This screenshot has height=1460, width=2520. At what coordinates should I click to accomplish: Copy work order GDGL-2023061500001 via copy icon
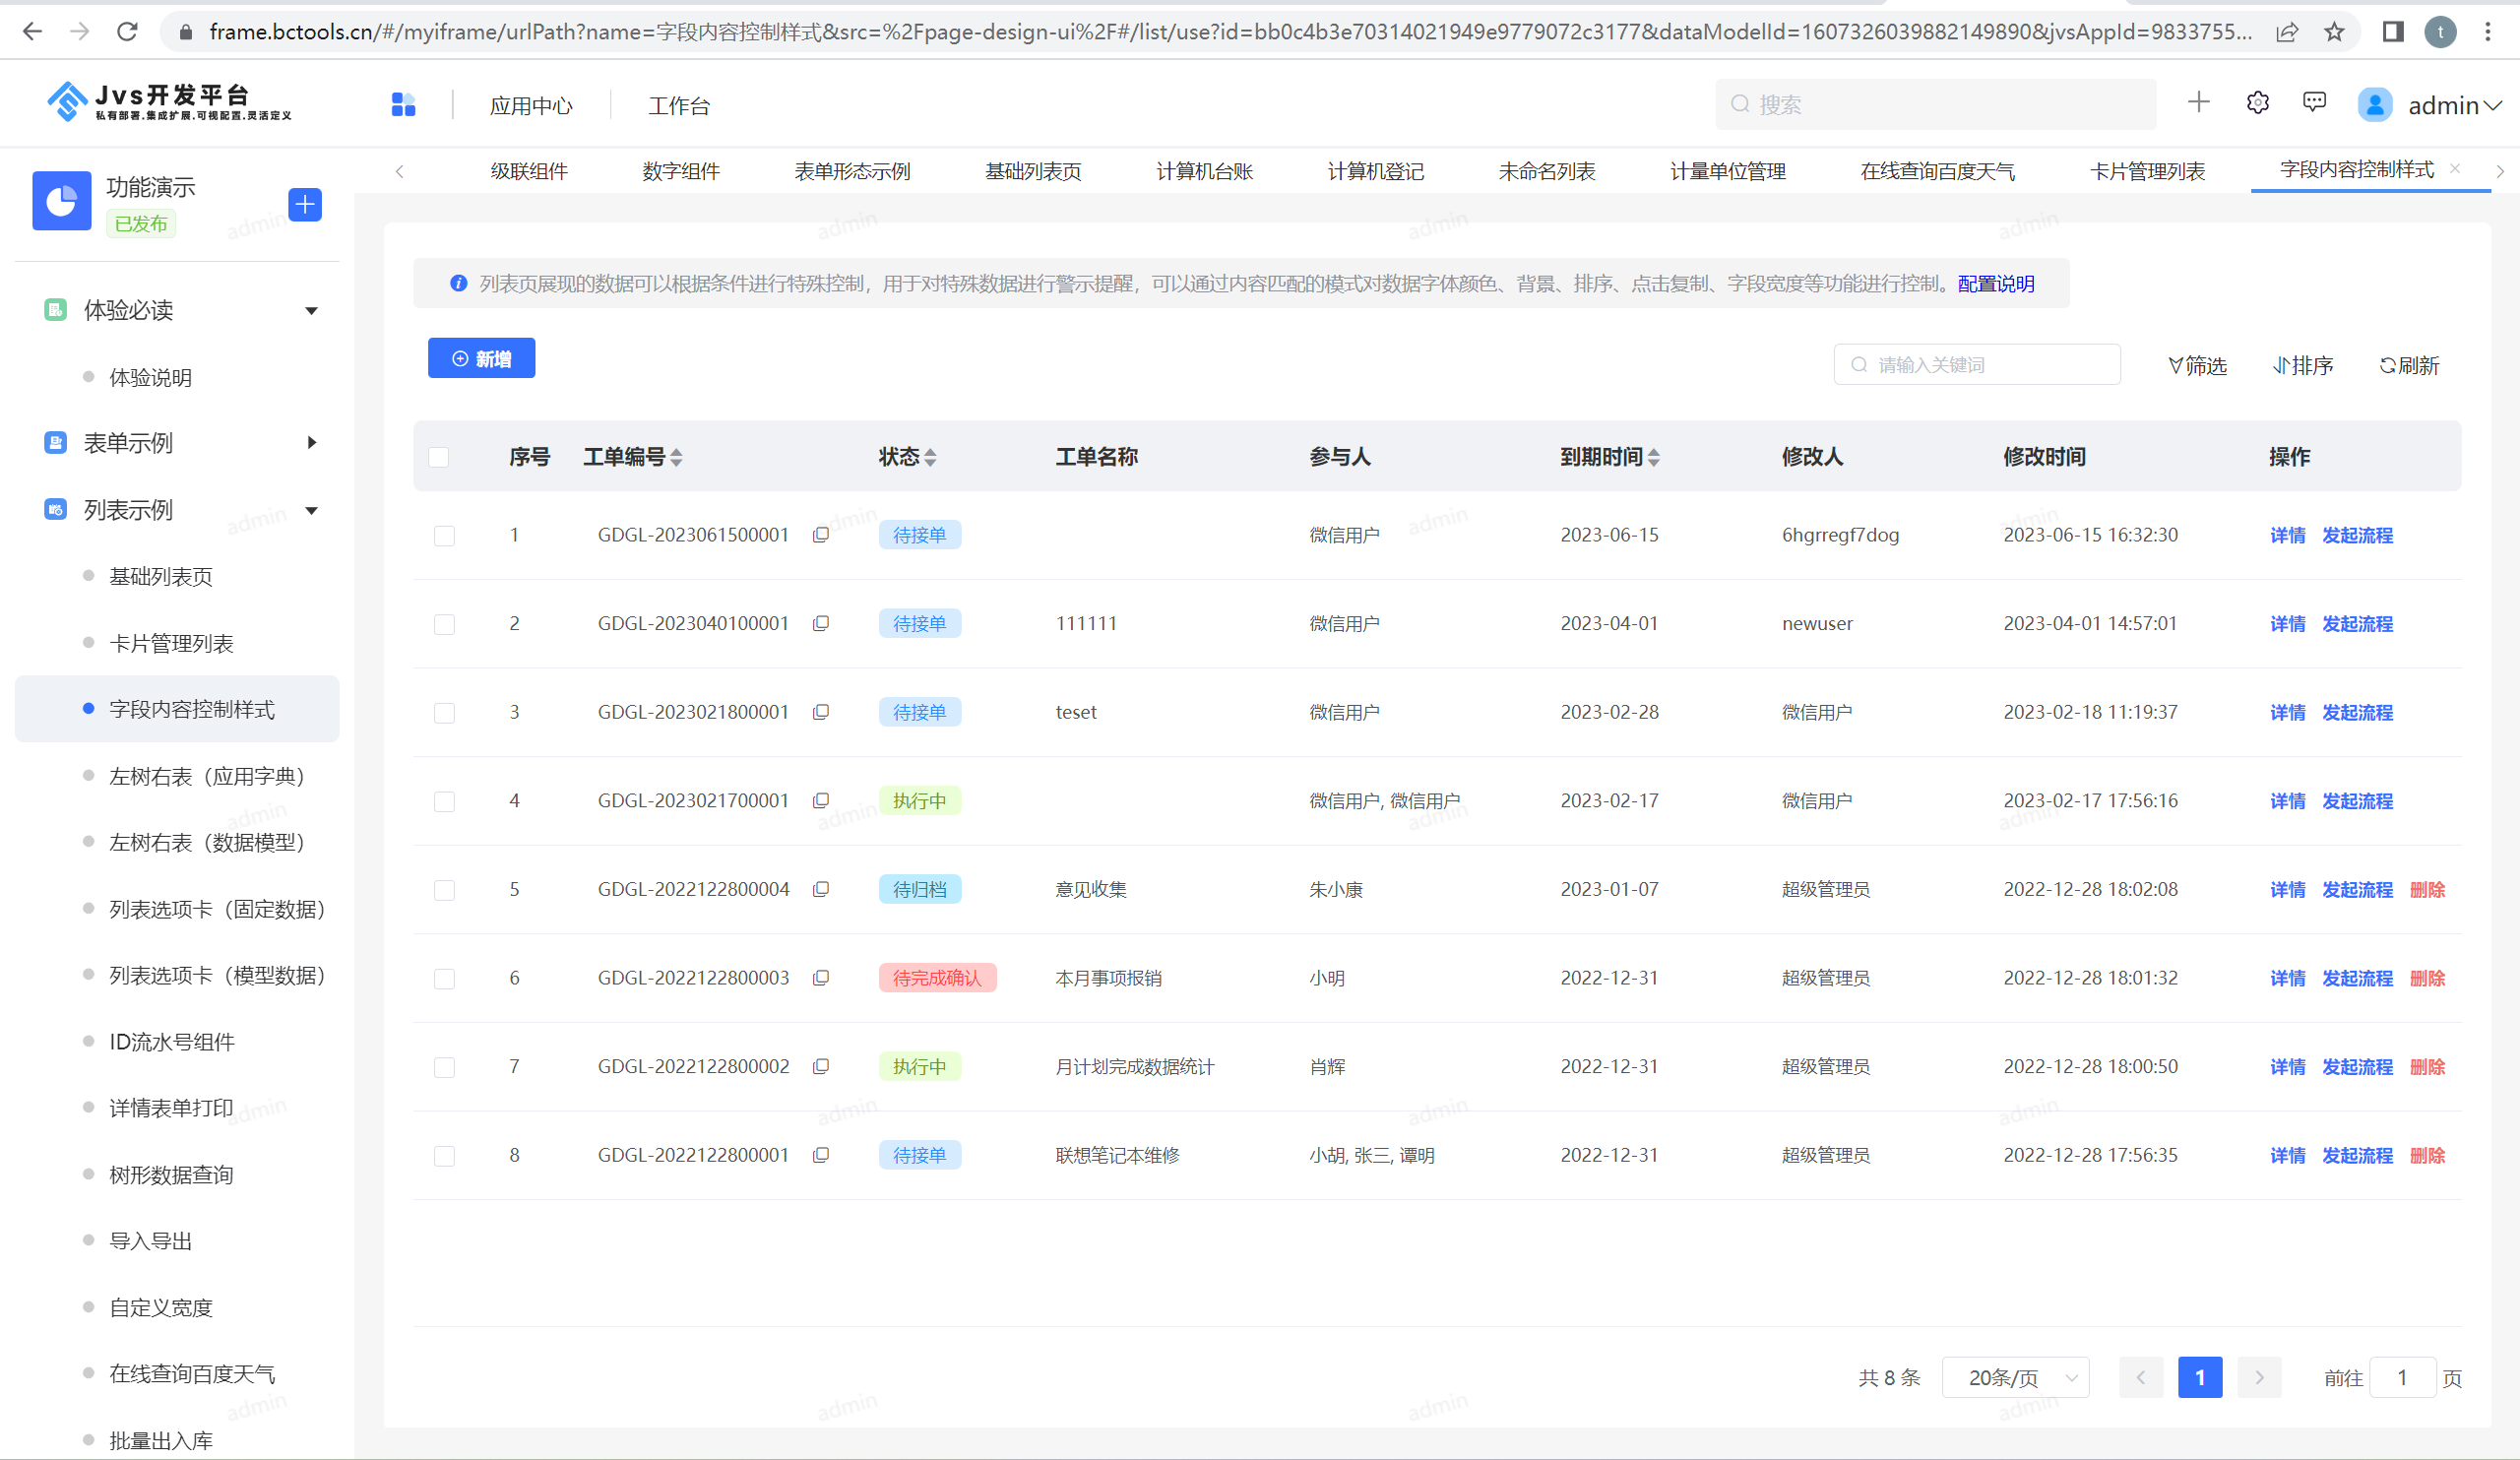click(821, 535)
